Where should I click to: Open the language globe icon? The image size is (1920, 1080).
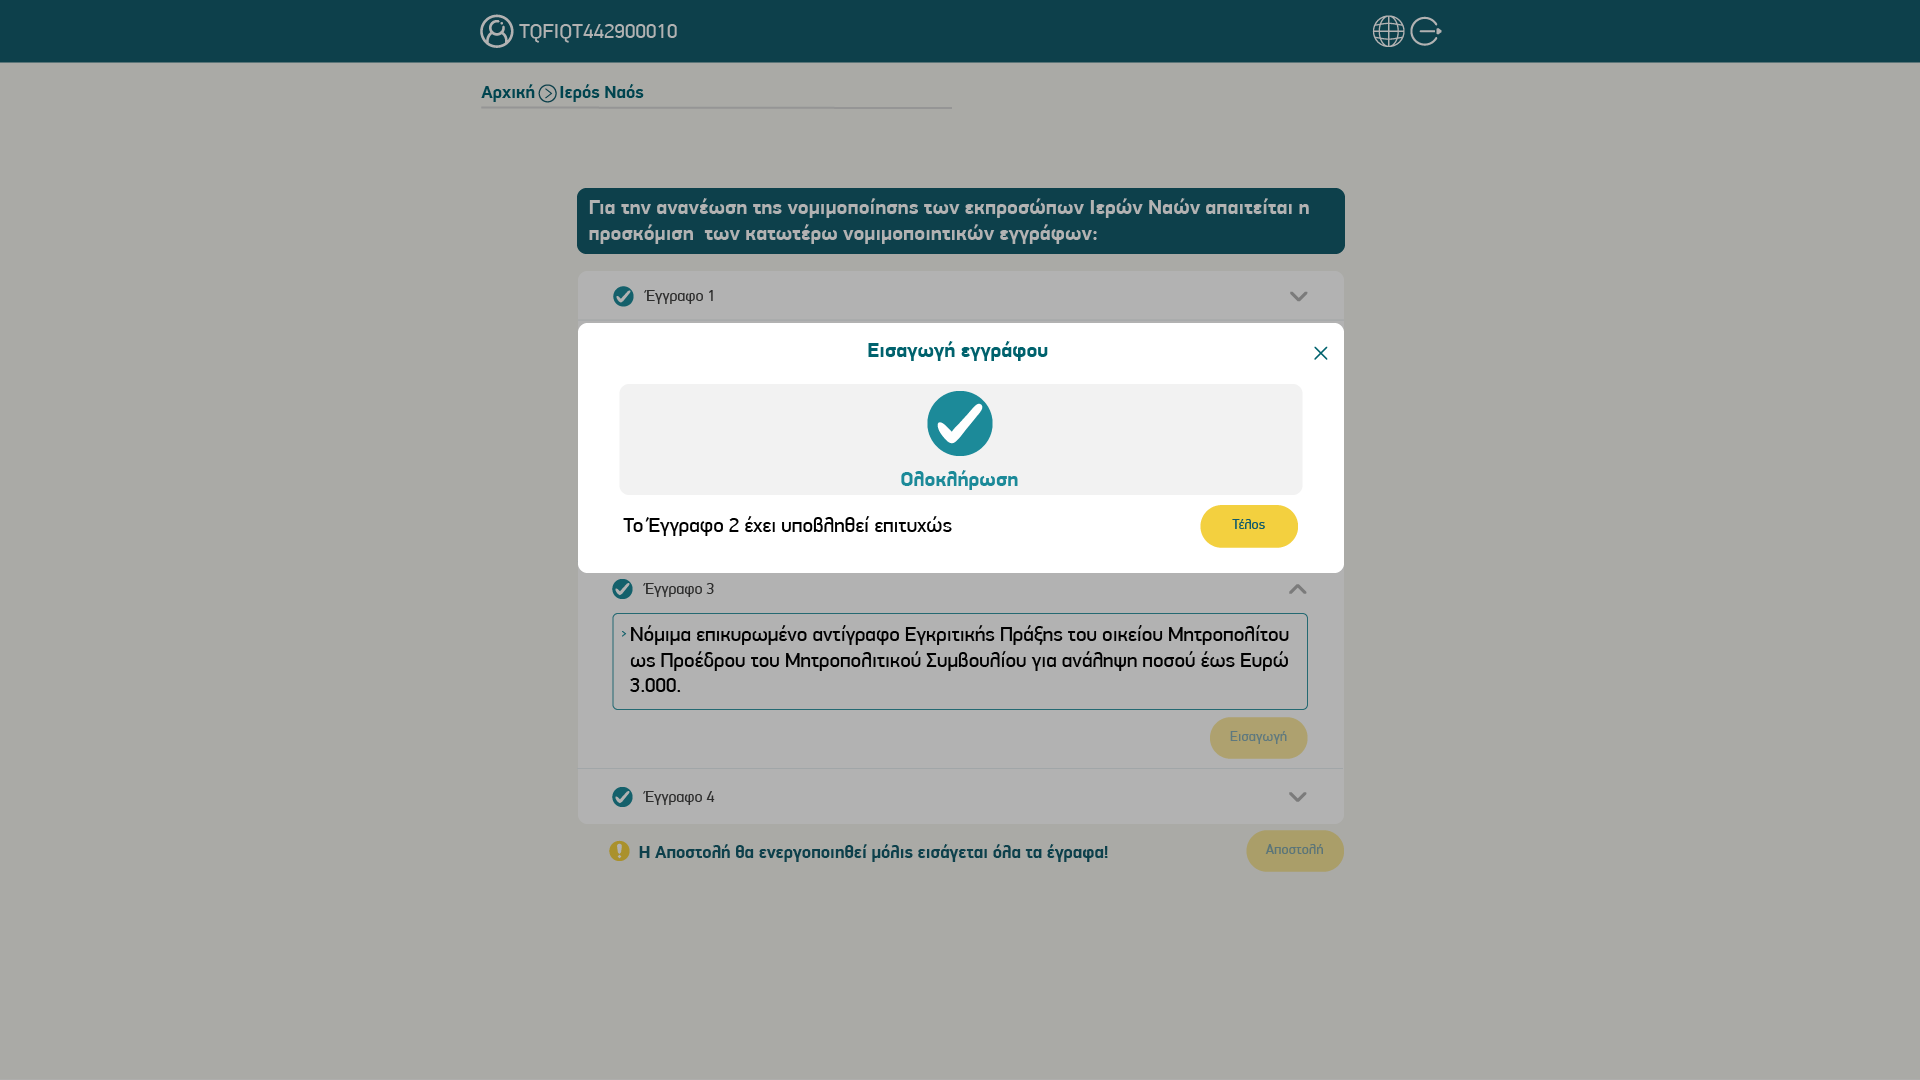point(1388,31)
